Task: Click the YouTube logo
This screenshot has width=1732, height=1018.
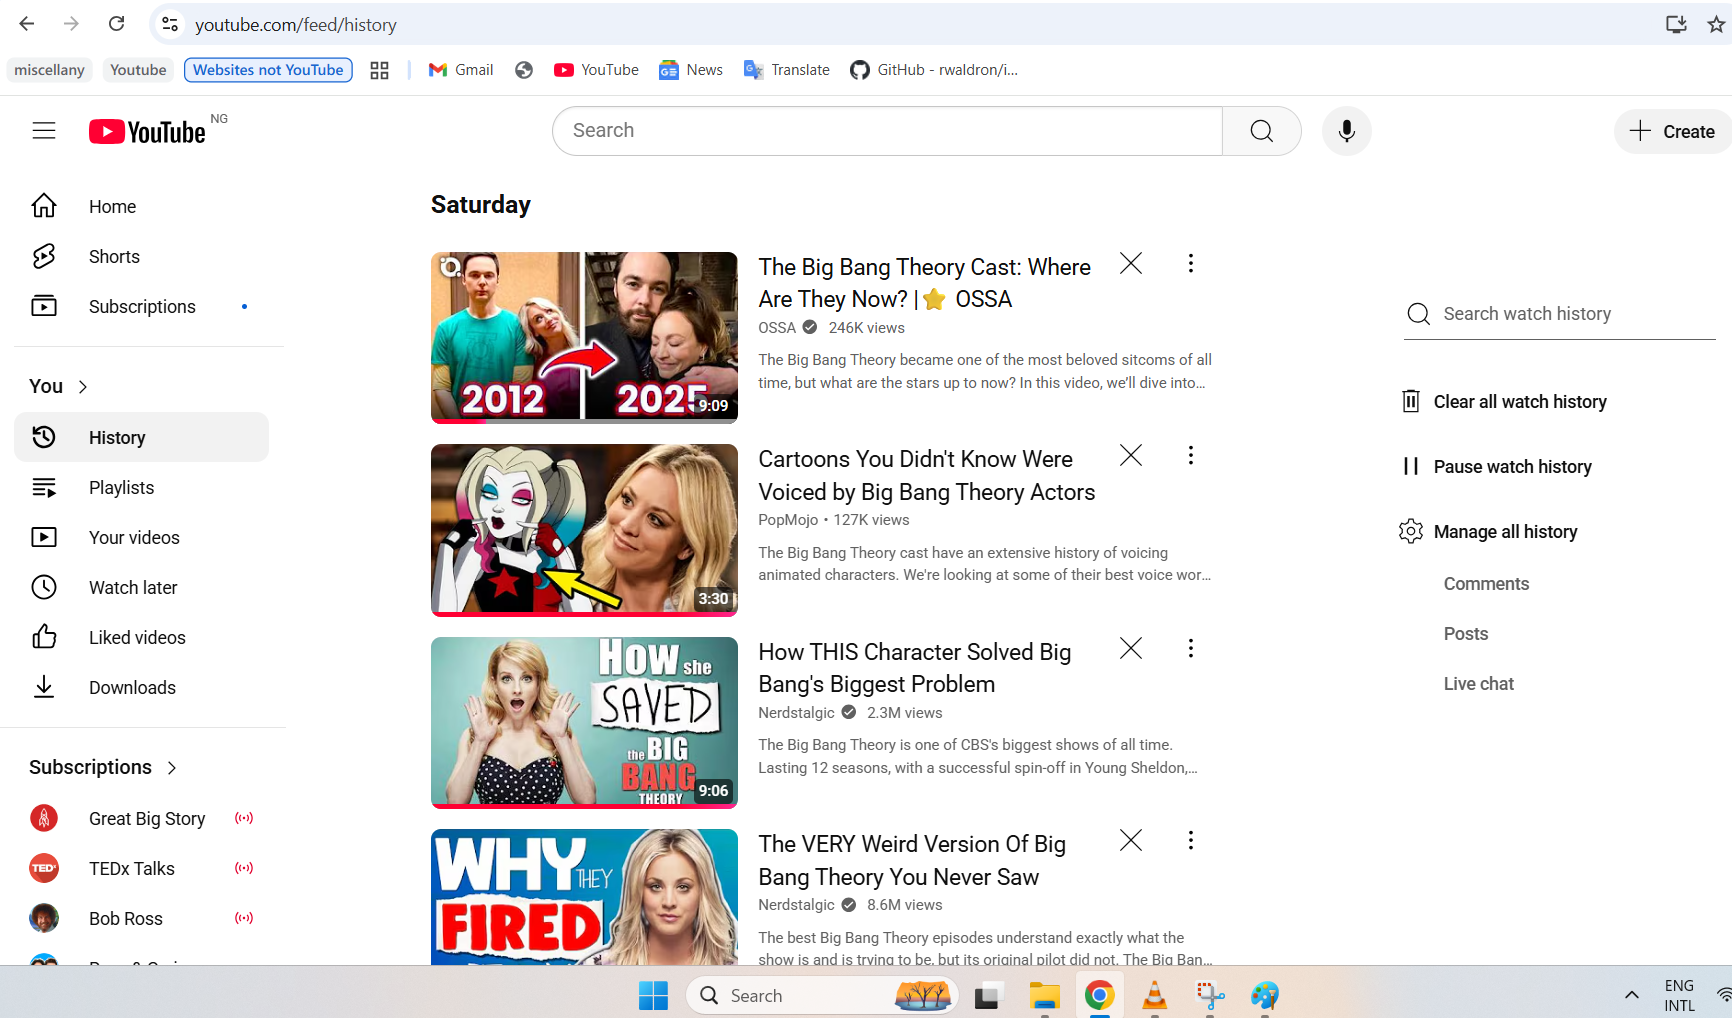Action: point(147,130)
